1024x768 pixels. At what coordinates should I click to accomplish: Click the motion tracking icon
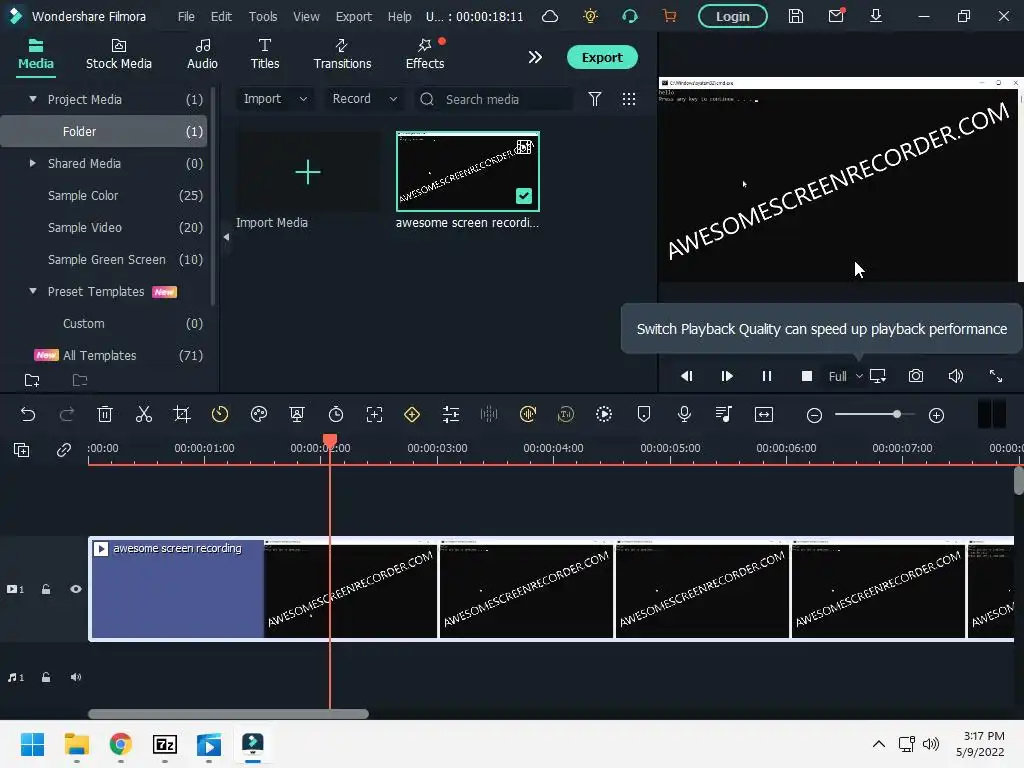click(x=374, y=414)
